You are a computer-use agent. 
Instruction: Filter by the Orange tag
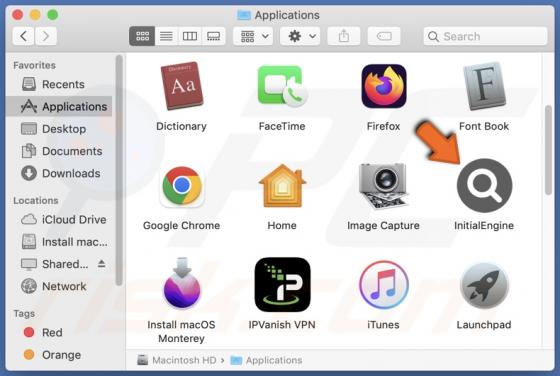click(x=59, y=355)
